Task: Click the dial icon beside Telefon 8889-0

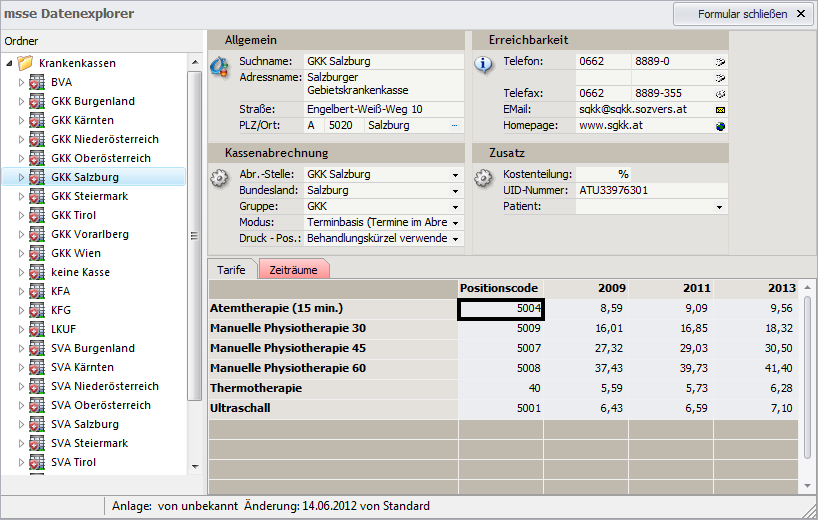Action: 720,62
